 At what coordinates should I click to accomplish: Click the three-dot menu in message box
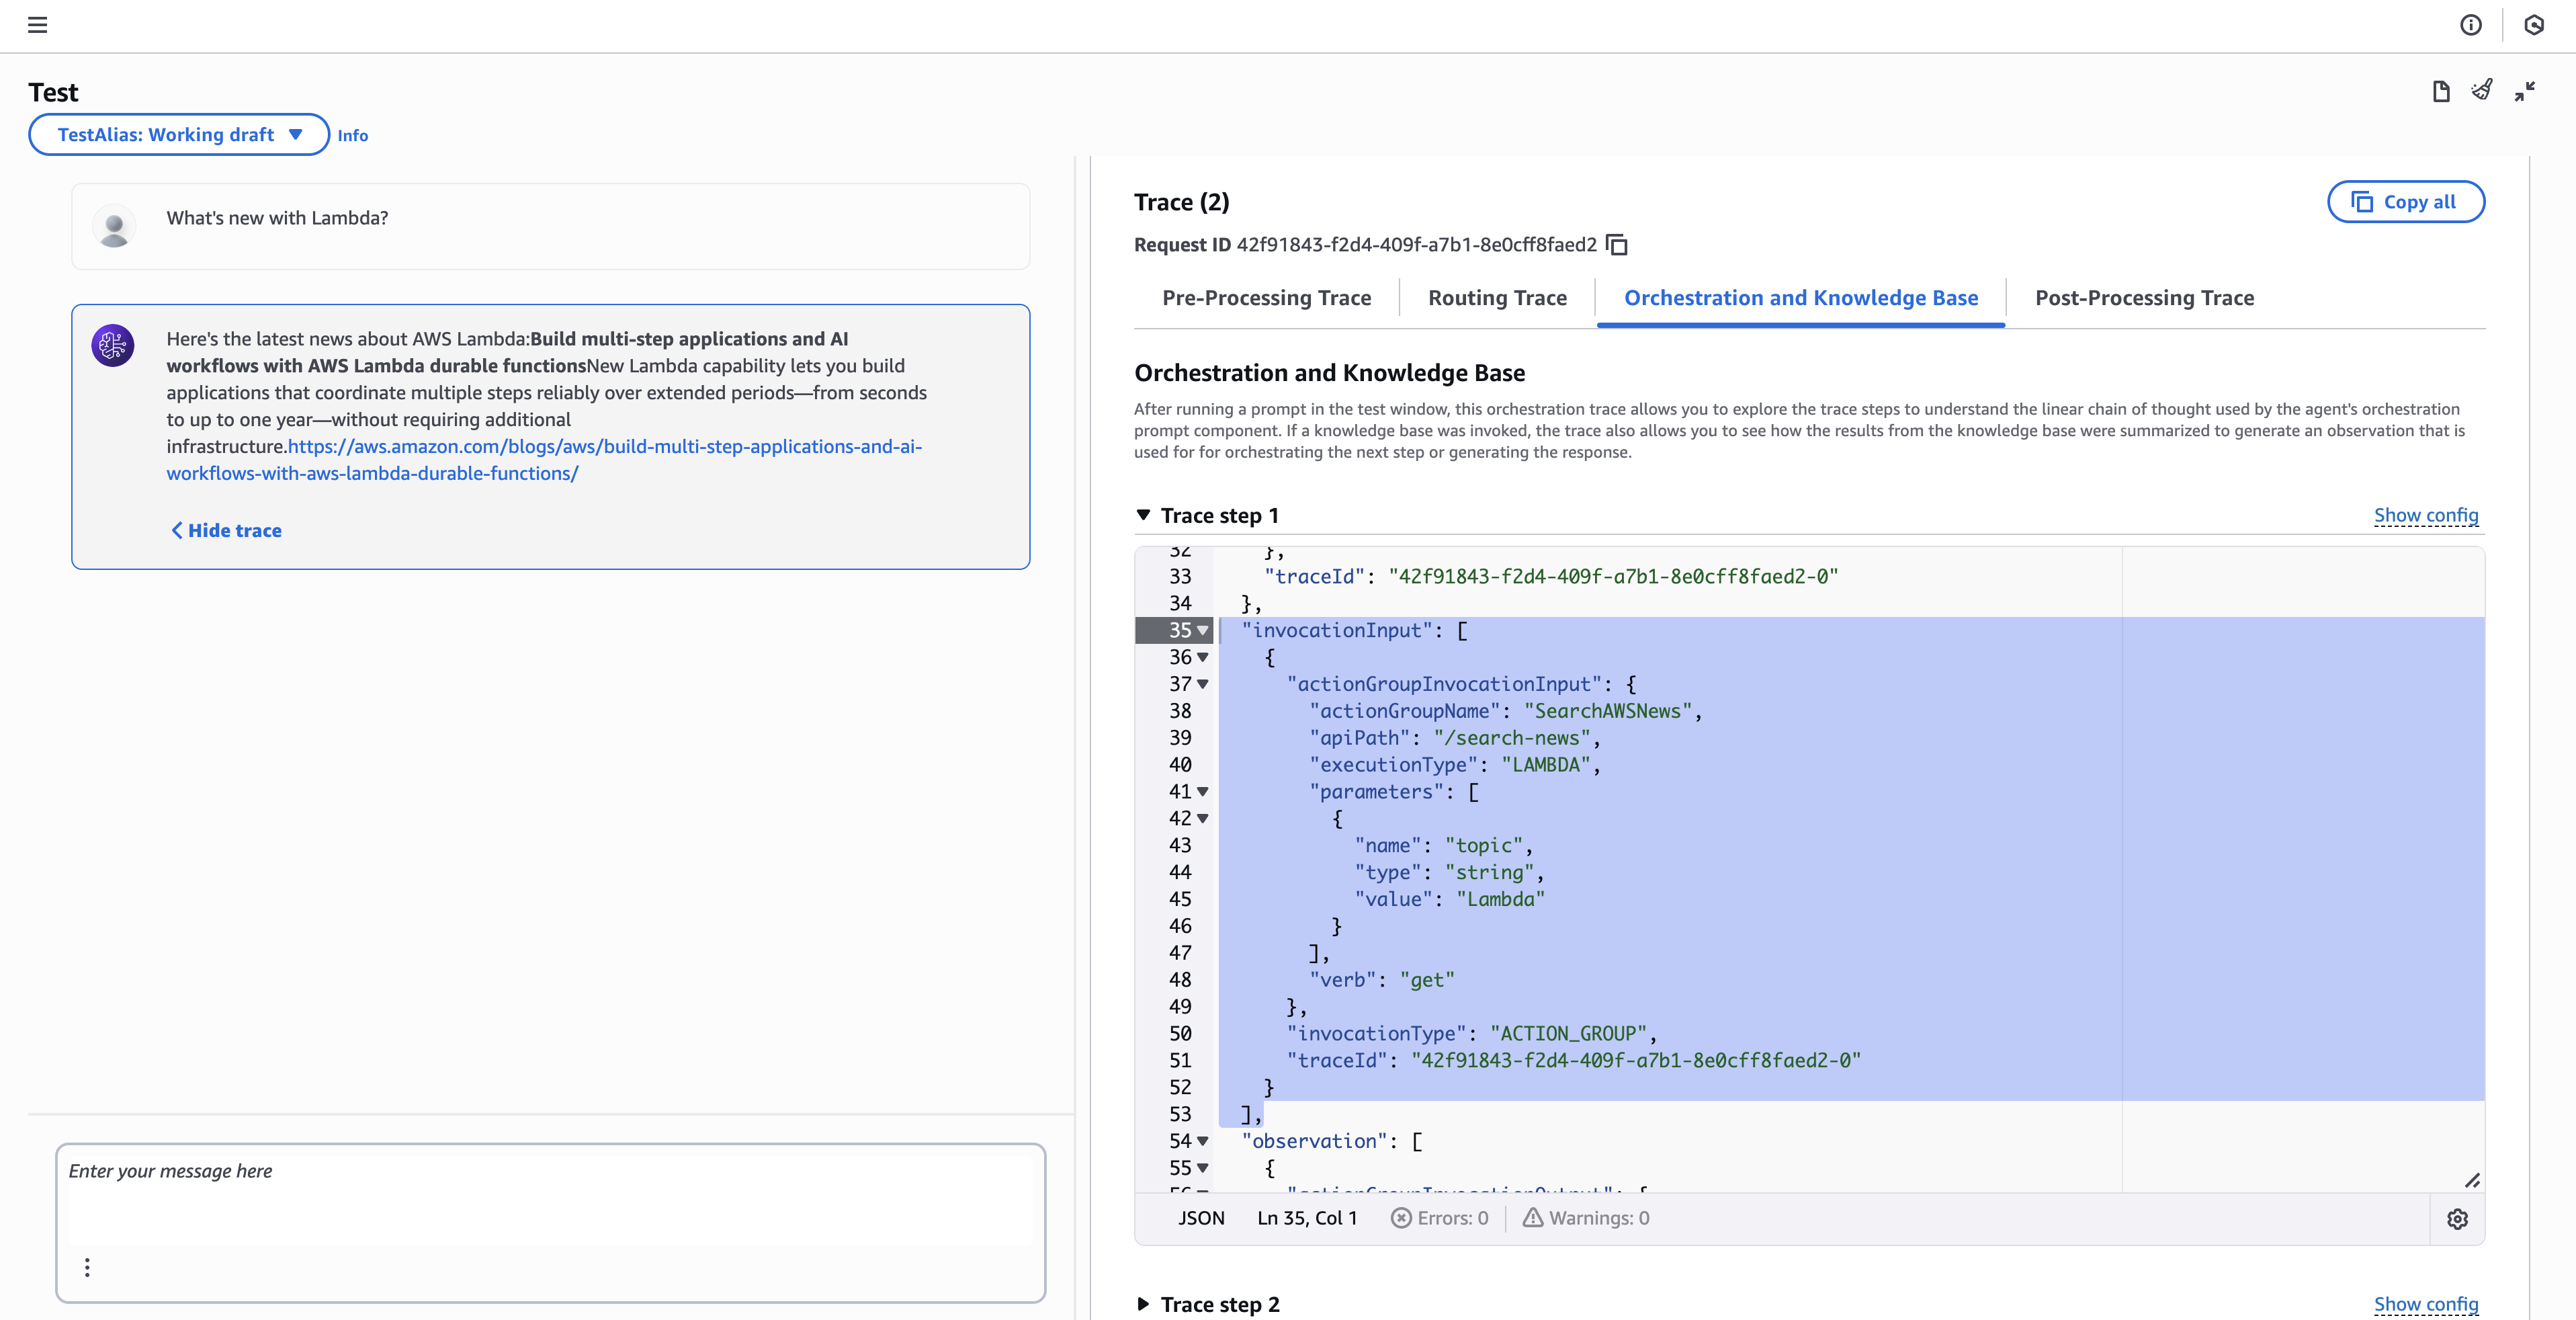(87, 1267)
